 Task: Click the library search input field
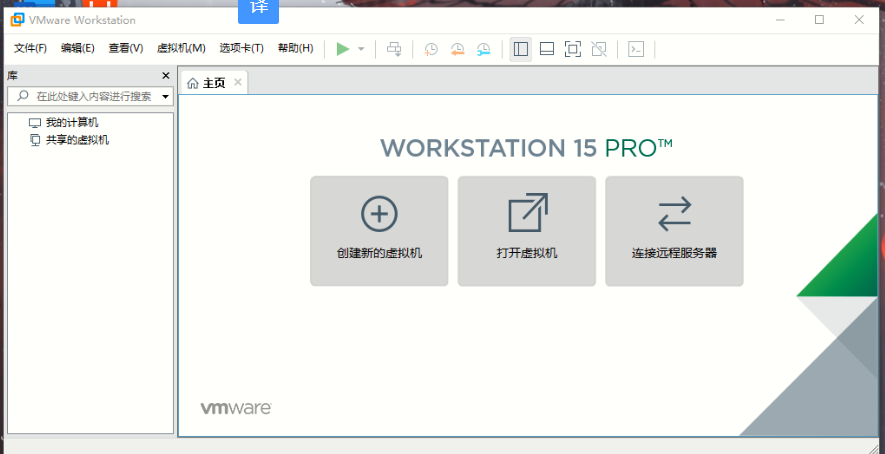pos(89,97)
